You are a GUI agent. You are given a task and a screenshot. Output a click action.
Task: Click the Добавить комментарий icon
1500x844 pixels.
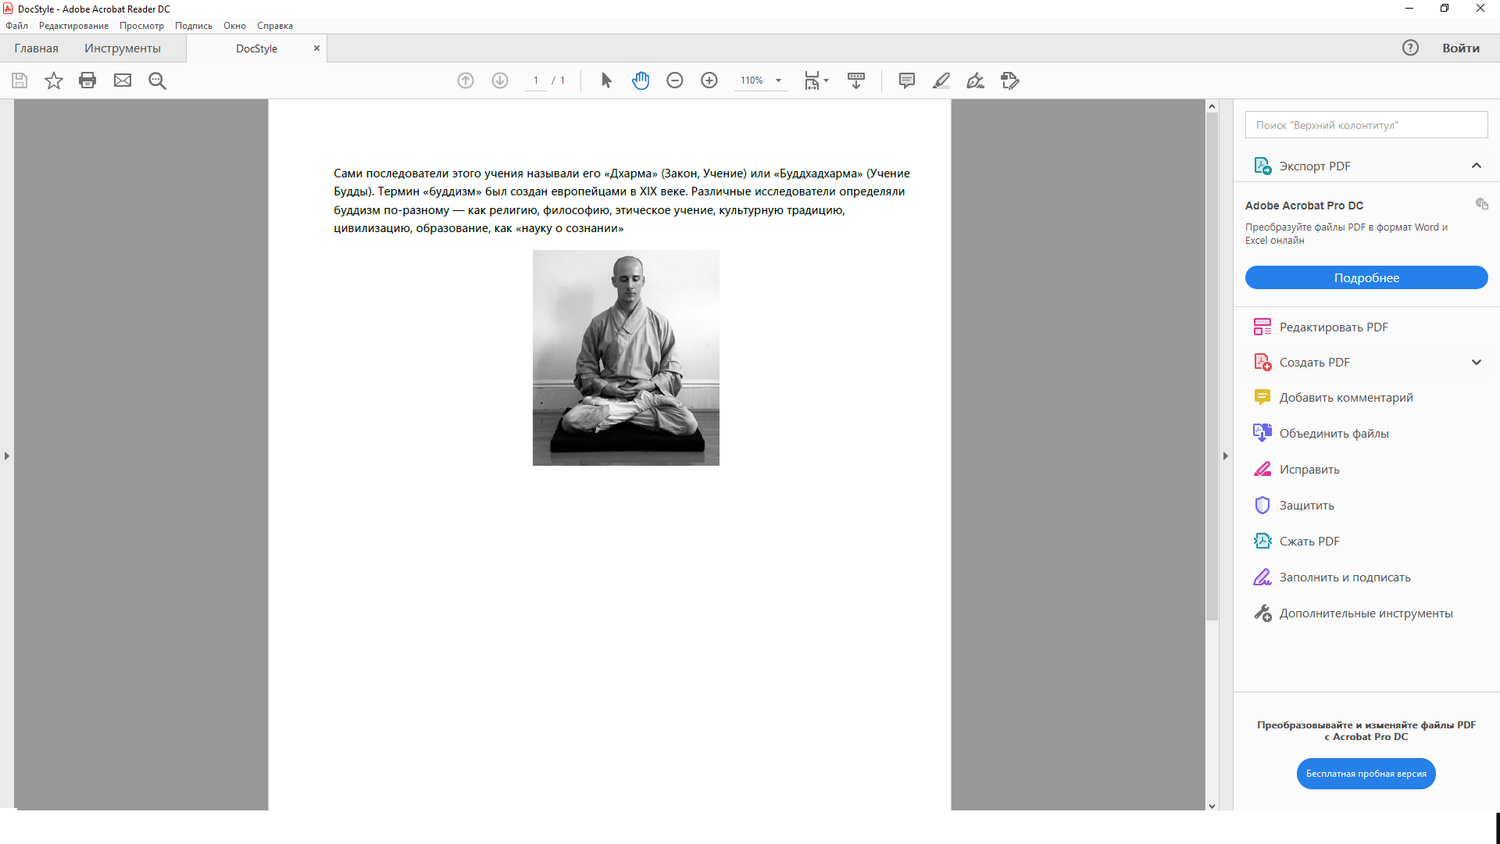1262,397
